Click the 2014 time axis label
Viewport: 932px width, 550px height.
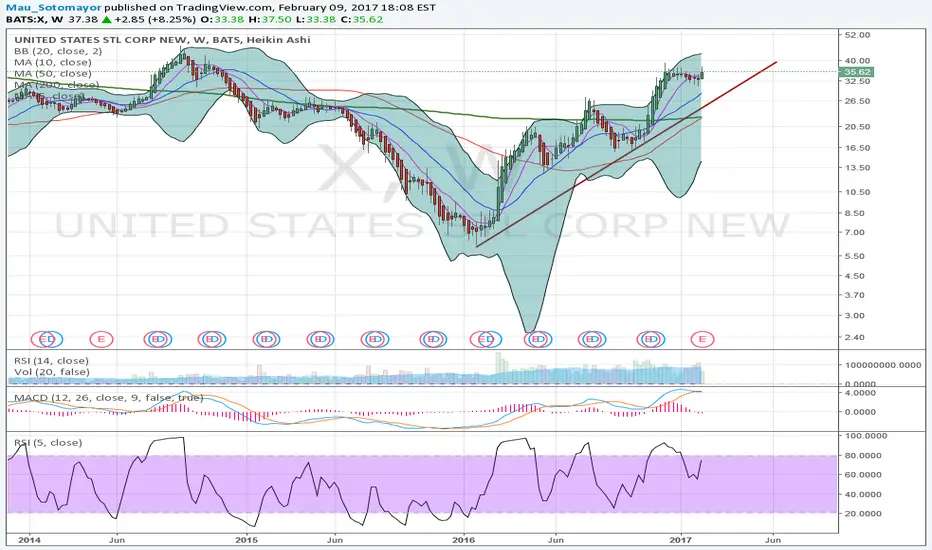pos(29,540)
